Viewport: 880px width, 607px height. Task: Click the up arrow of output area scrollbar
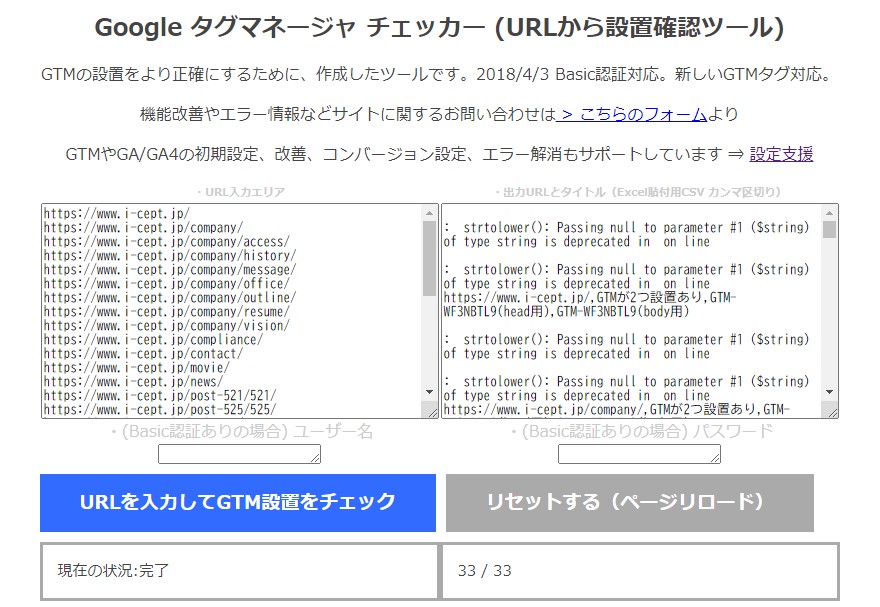pos(829,213)
